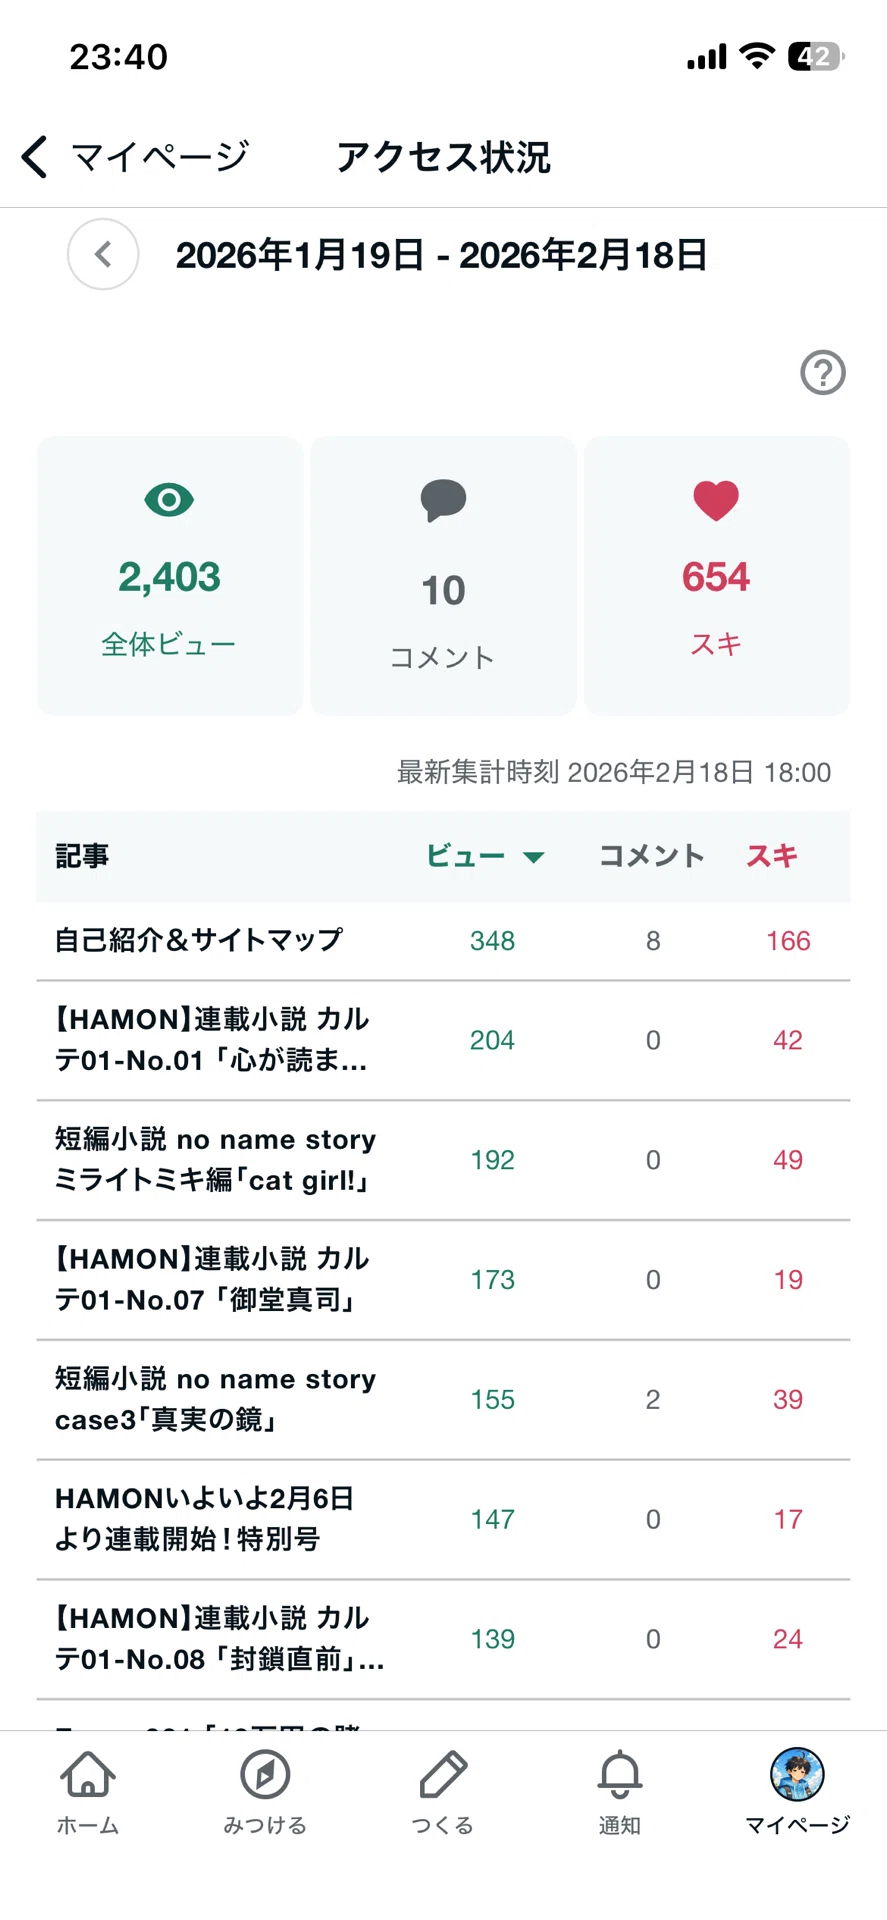
Task: Open article case3「真実の鏡」
Action: 443,1400
